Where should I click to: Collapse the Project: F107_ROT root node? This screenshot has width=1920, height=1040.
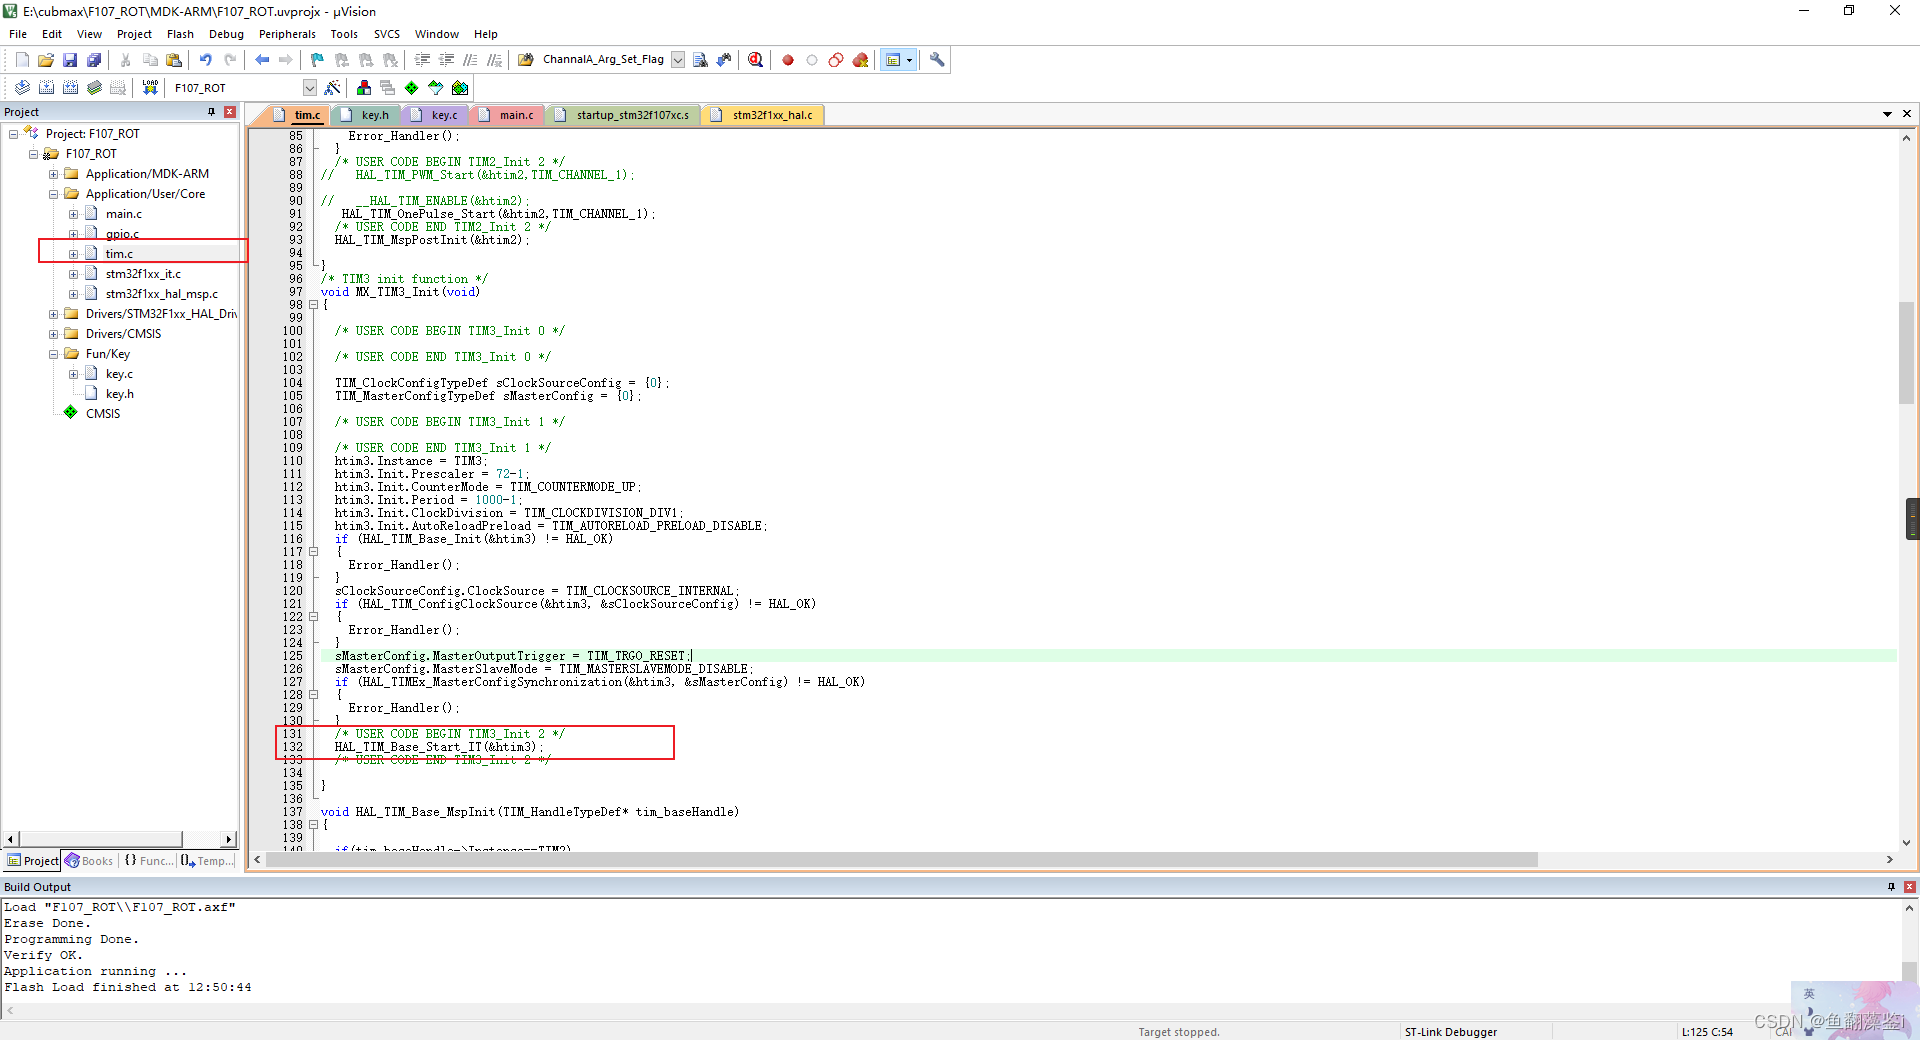click(13, 134)
